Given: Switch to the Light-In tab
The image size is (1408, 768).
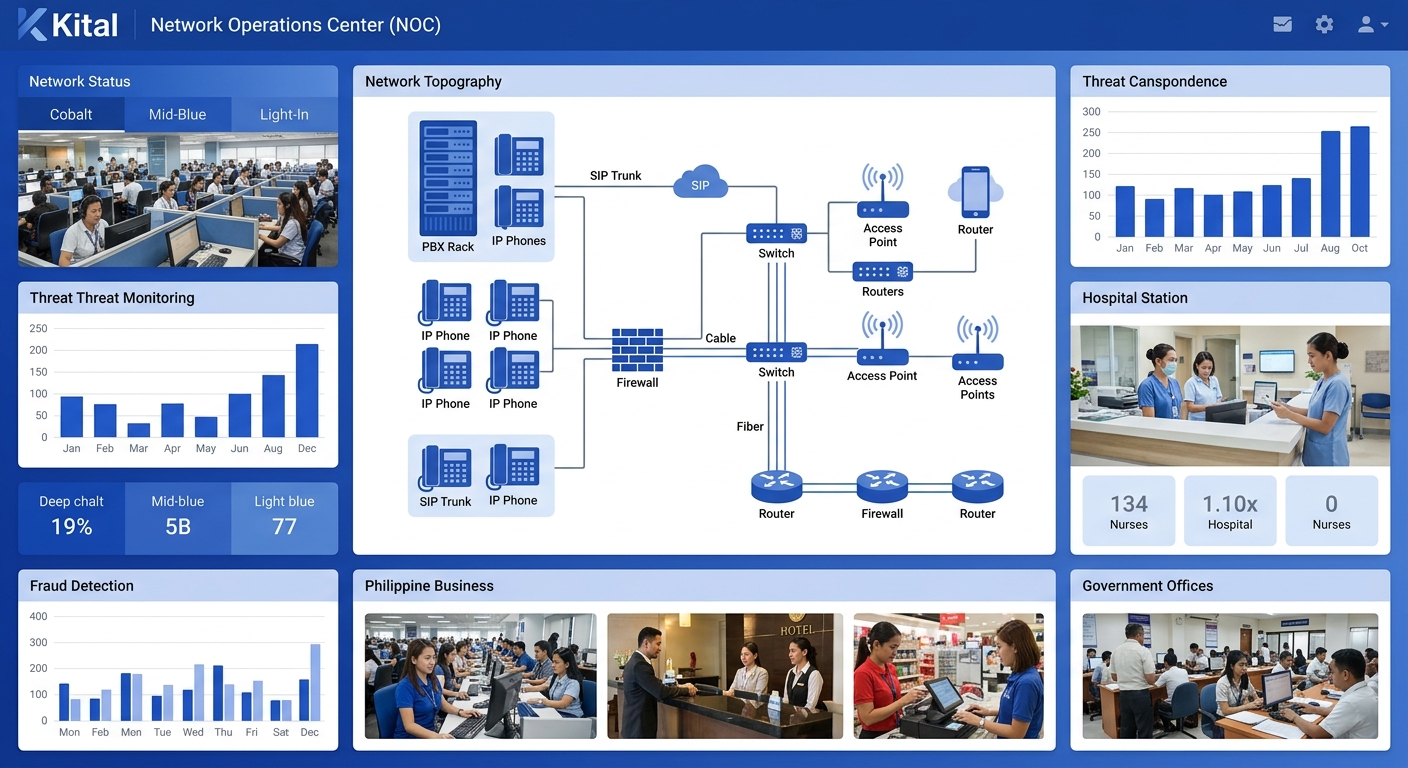Looking at the screenshot, I should click(285, 114).
